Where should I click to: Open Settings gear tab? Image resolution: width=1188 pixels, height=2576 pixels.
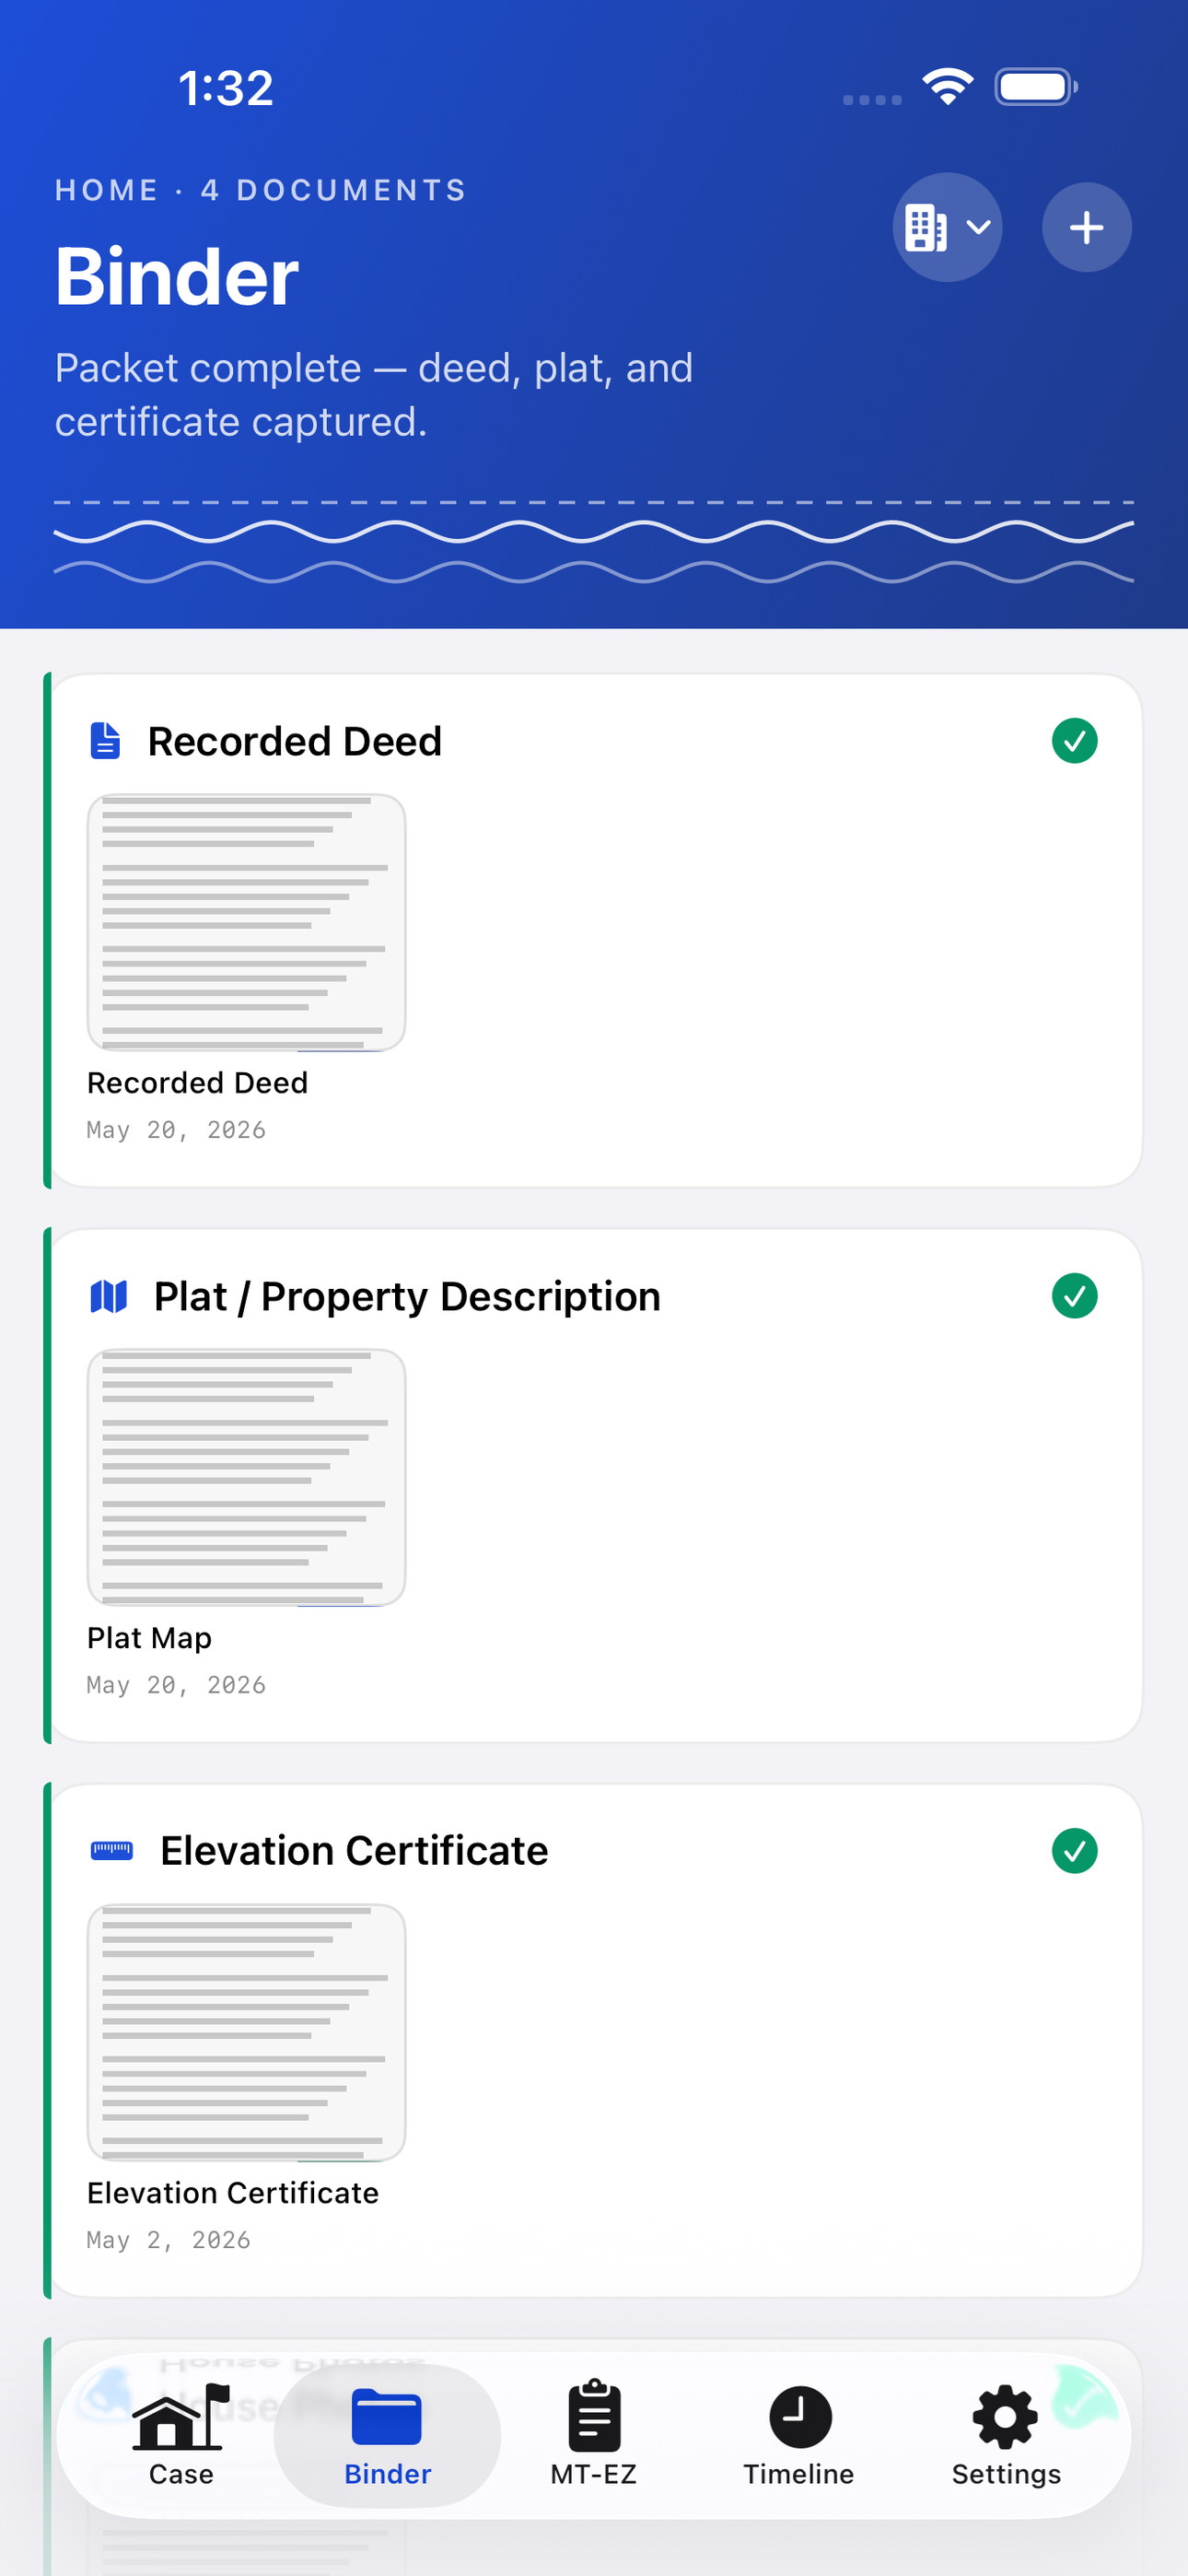pyautogui.click(x=1005, y=2434)
